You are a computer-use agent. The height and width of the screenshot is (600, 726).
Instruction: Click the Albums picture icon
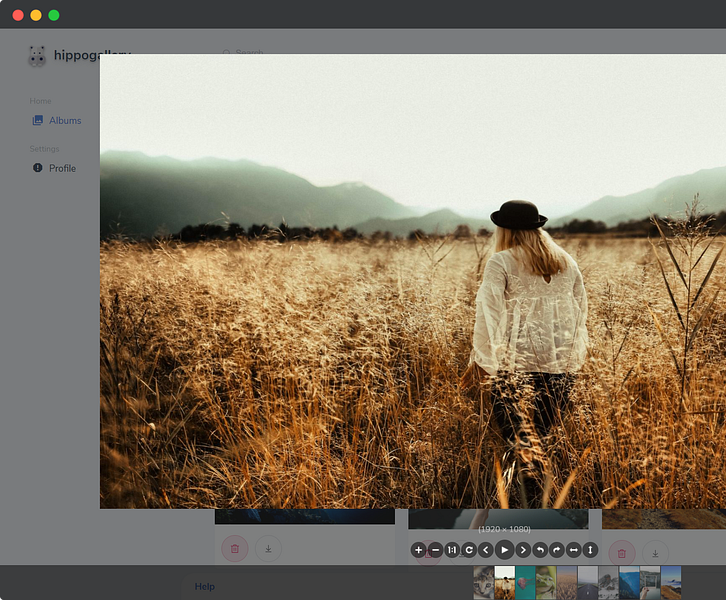38,120
